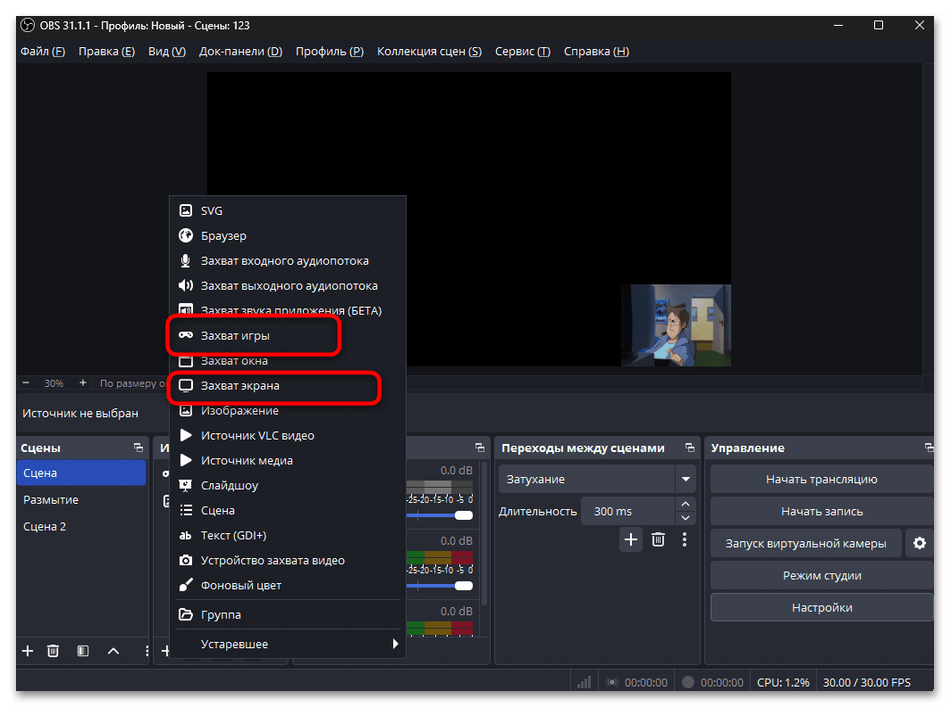Click the upper audio mixer volume slider handle
Screen dimensions: 950x707
click(463, 515)
